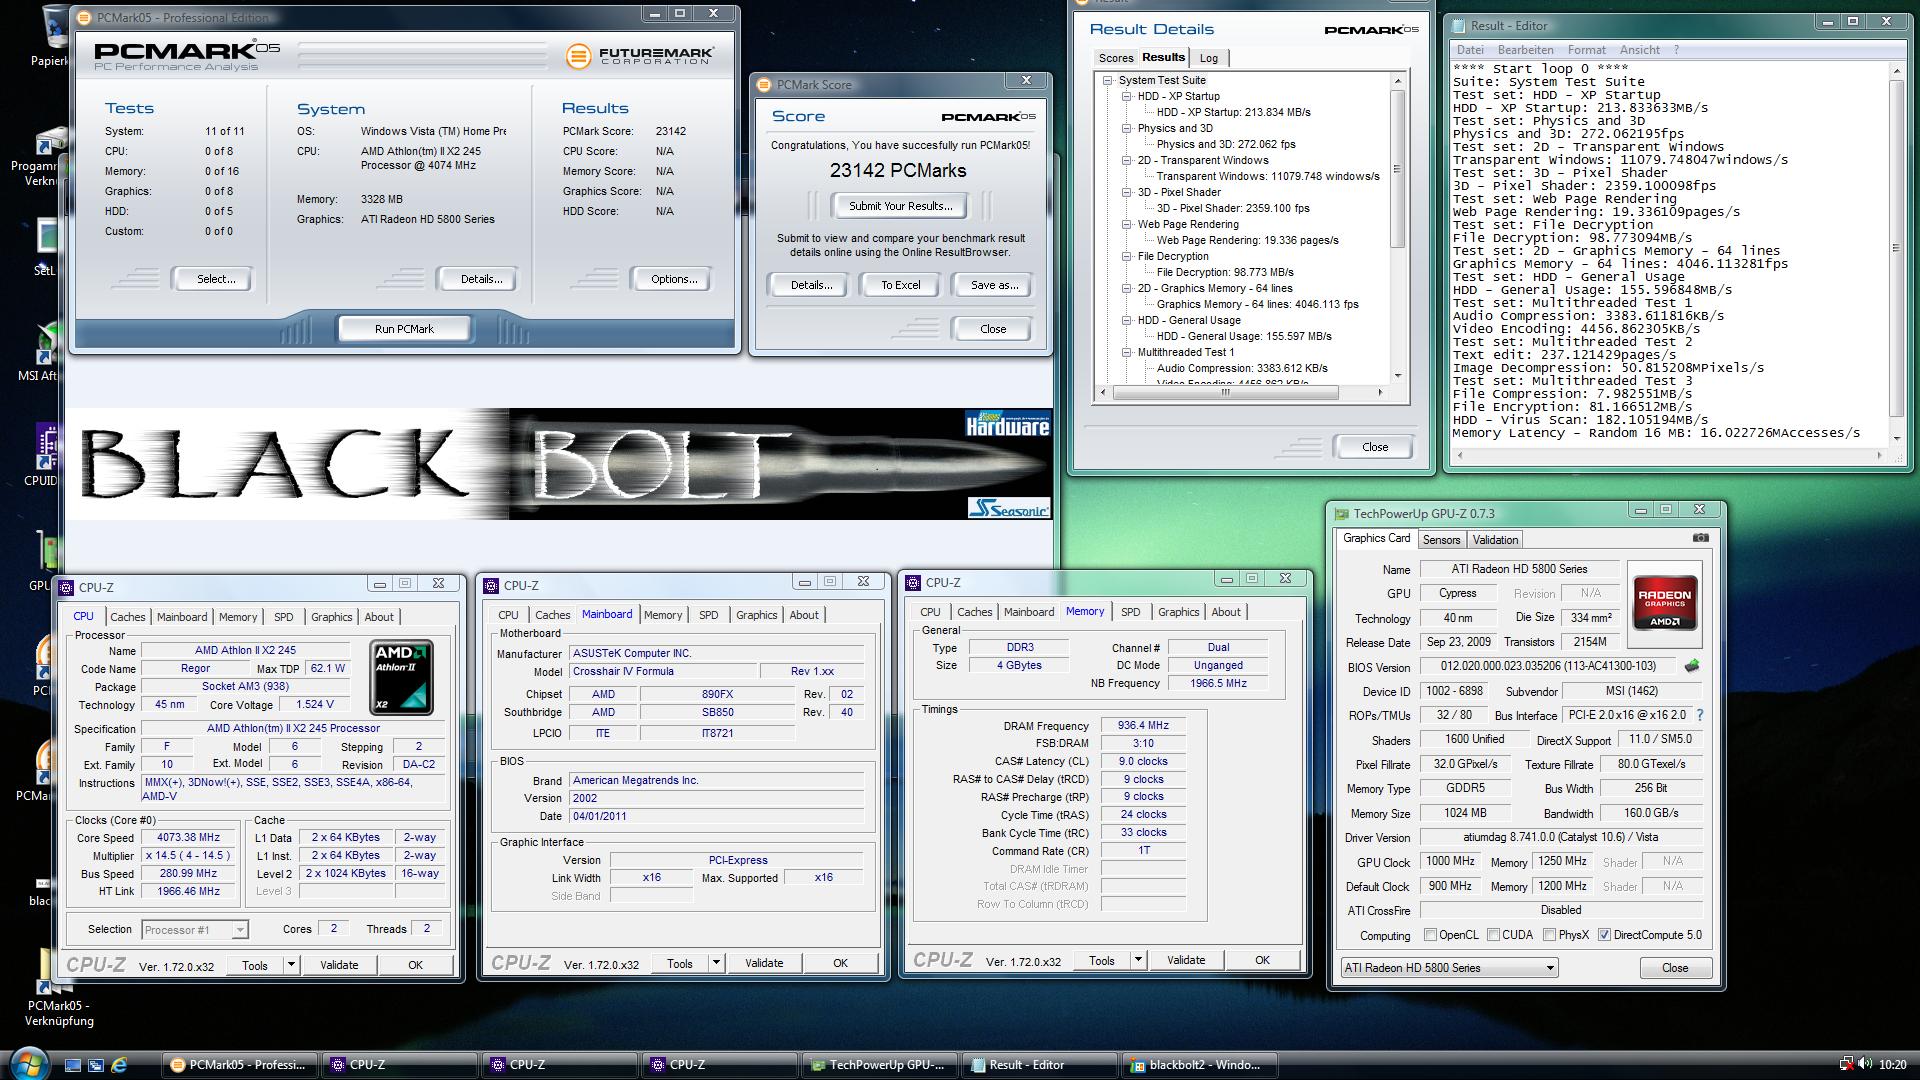Click the Result Details horizontal scrollbar thumb
This screenshot has height=1080, width=1920.
point(1224,392)
